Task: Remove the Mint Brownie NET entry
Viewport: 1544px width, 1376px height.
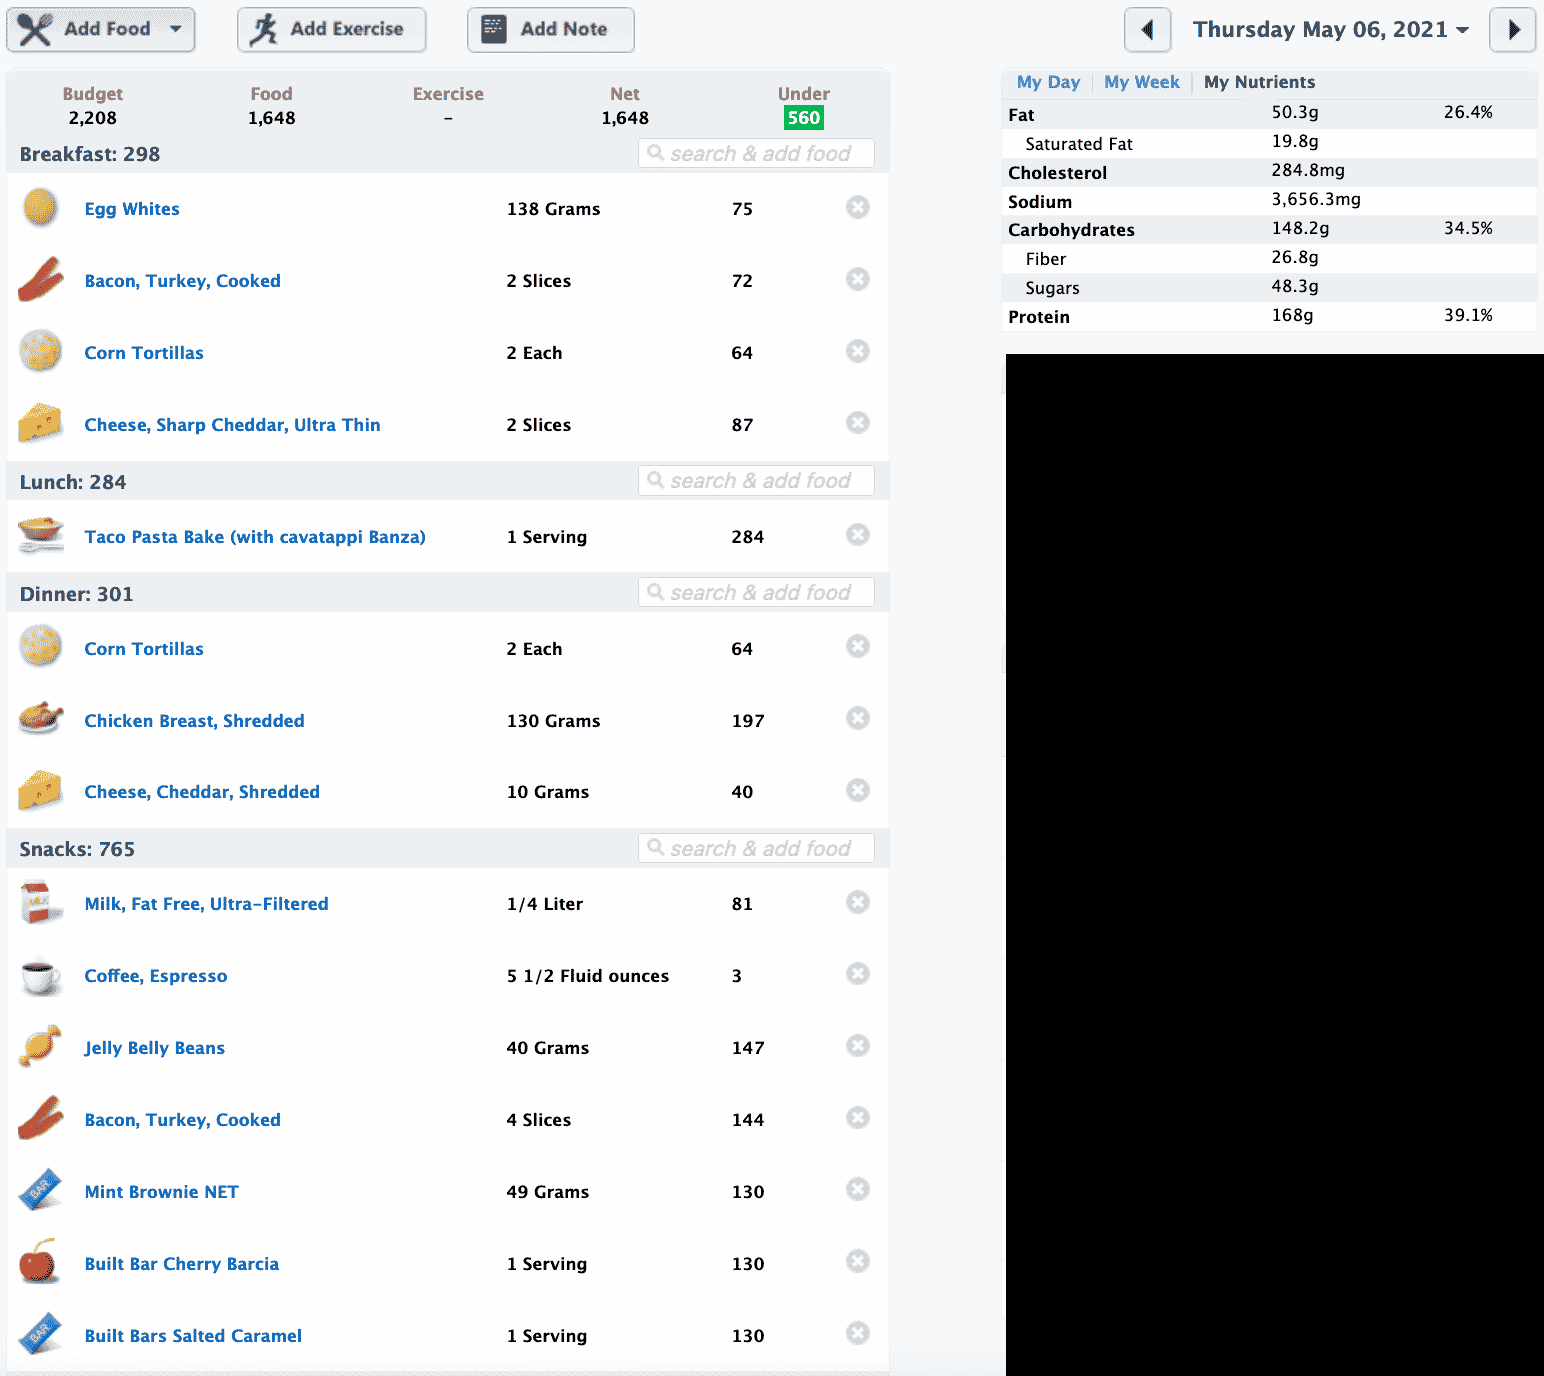Action: [857, 1190]
